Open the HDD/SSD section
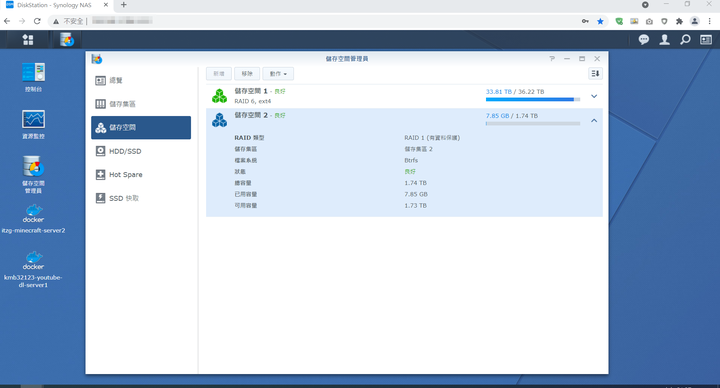Image resolution: width=720 pixels, height=388 pixels. [141, 151]
